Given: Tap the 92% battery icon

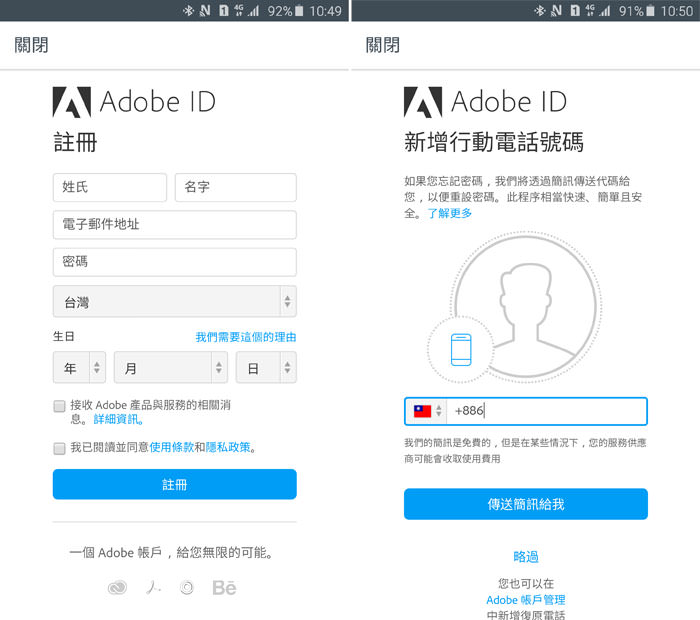Looking at the screenshot, I should [x=299, y=11].
